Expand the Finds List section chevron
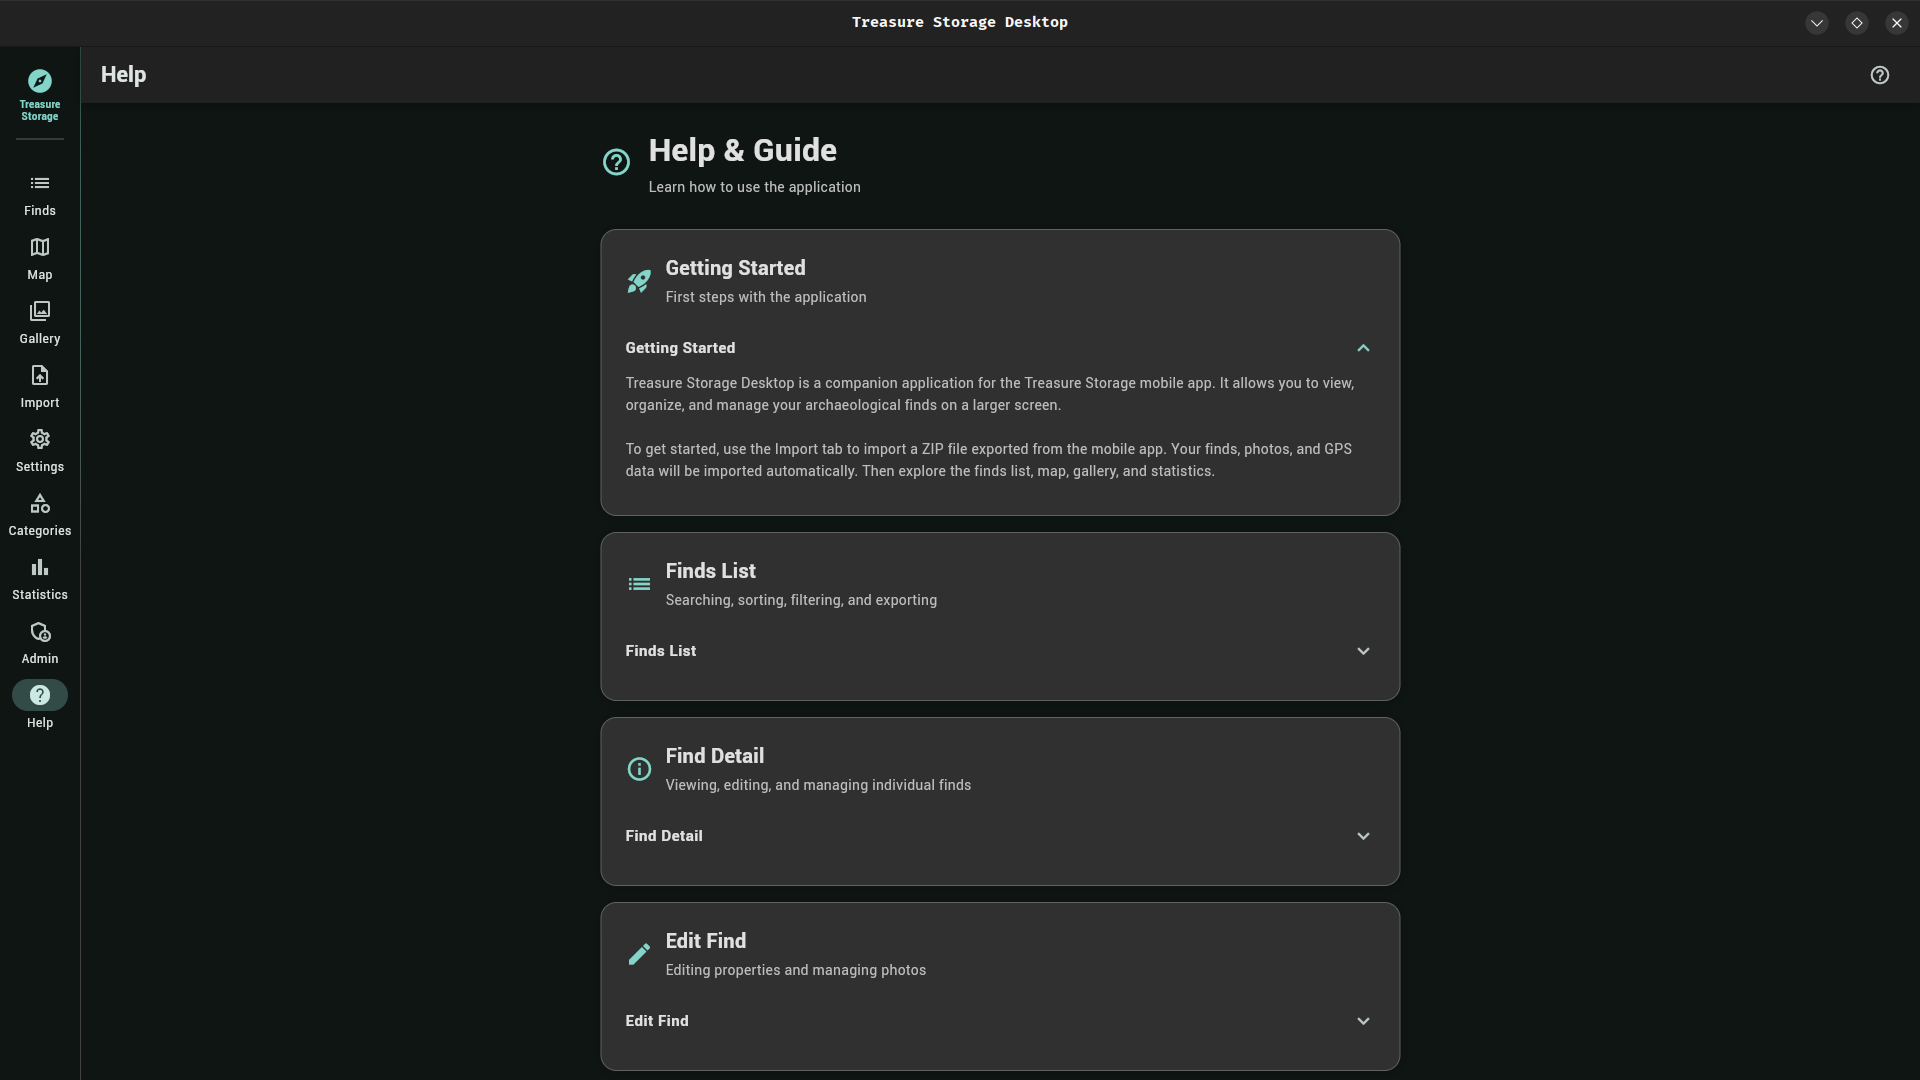This screenshot has height=1080, width=1920. point(1363,651)
